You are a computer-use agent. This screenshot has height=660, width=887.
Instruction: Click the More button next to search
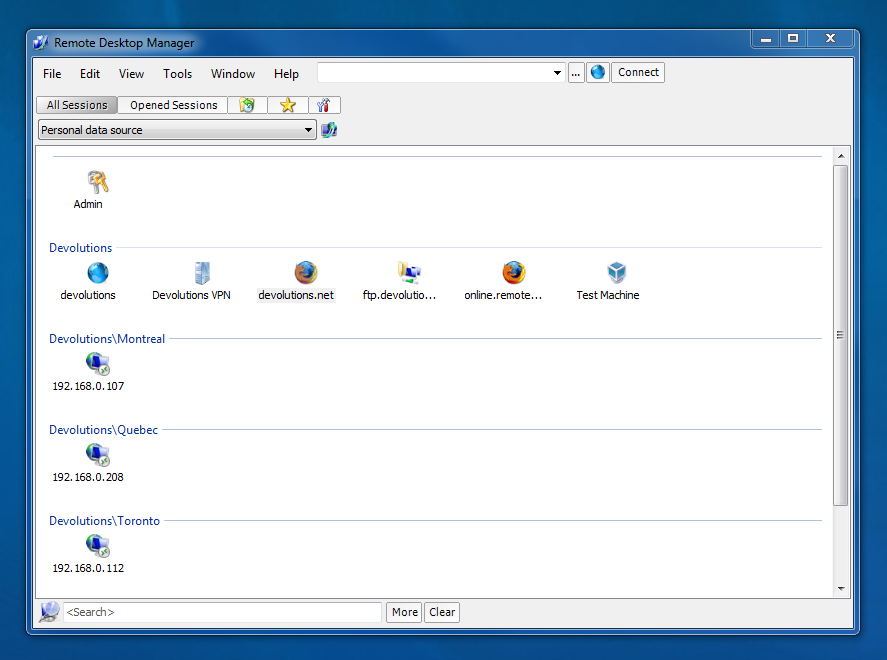[404, 612]
